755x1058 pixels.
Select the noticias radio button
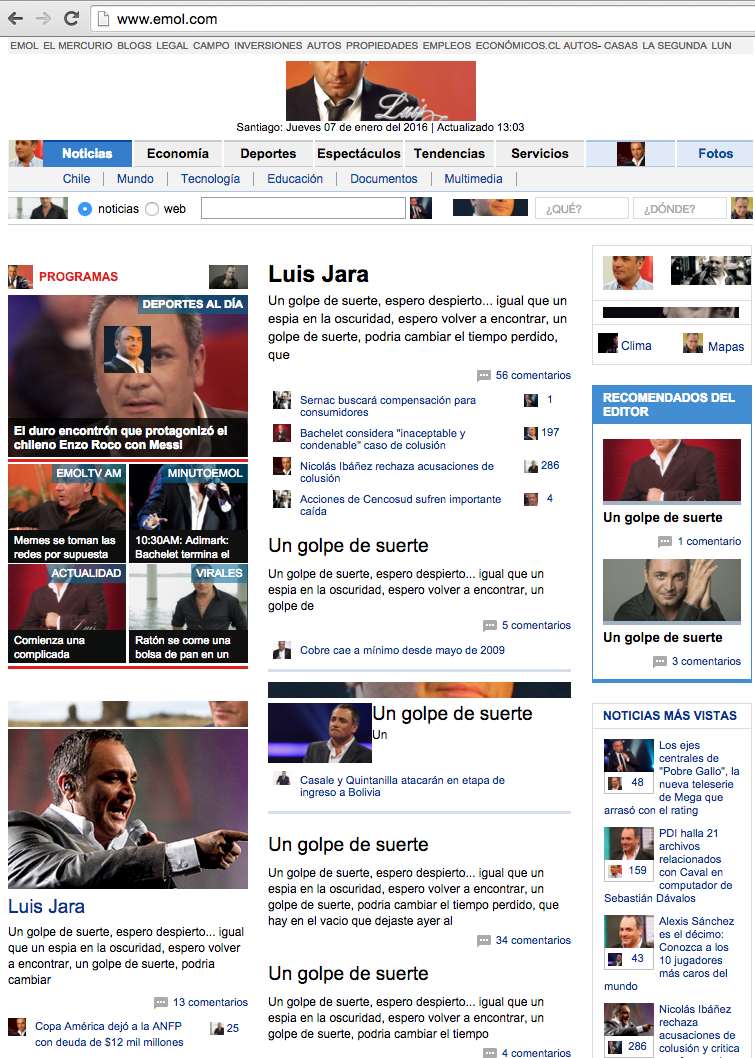click(x=85, y=209)
